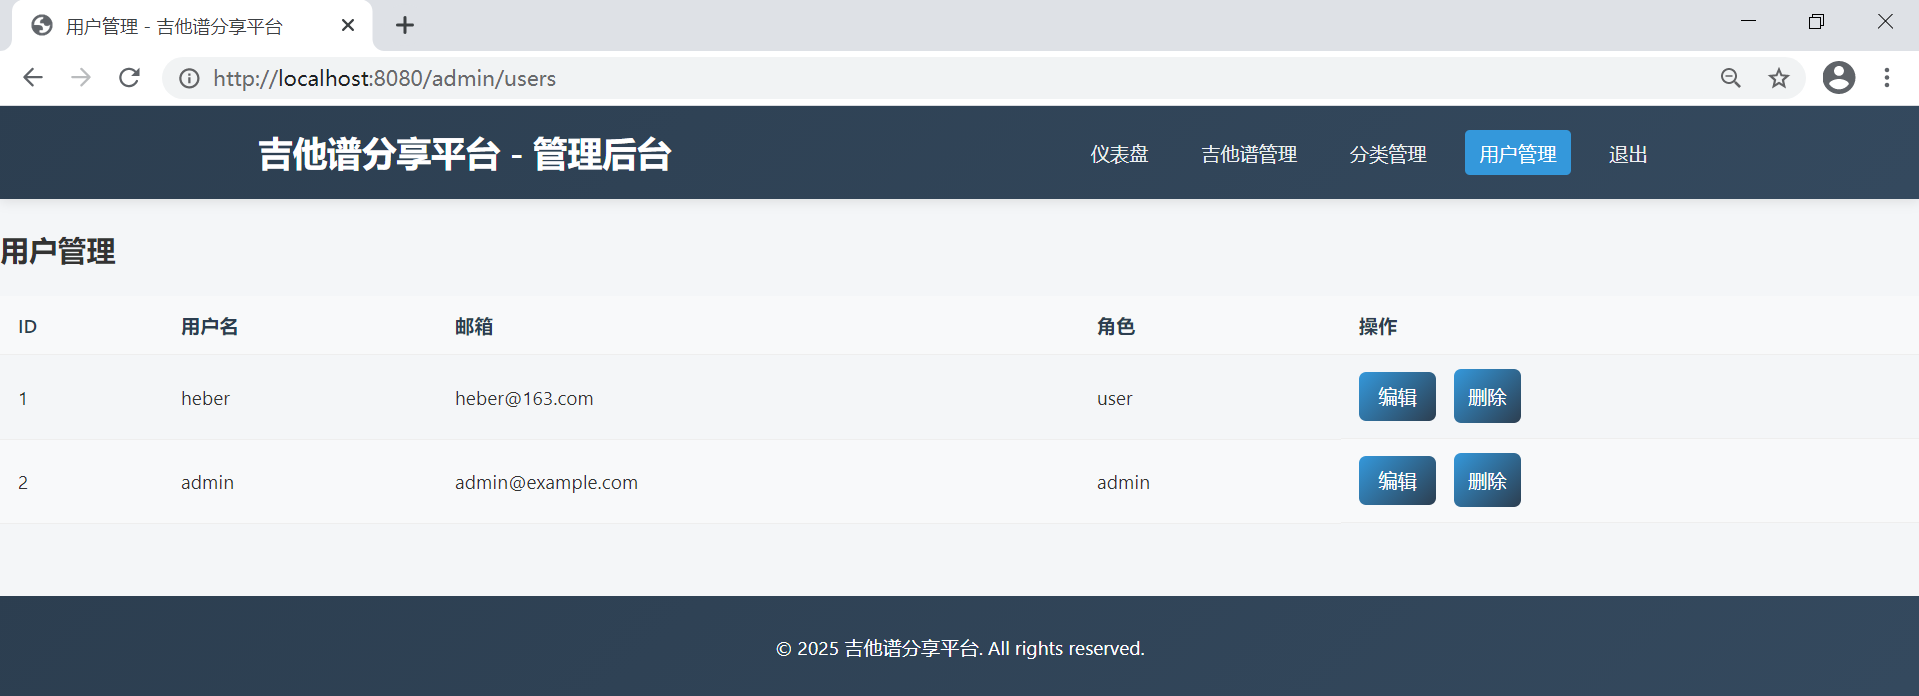The height and width of the screenshot is (696, 1919).
Task: Go to 仪表盘 in navigation
Action: tap(1119, 154)
